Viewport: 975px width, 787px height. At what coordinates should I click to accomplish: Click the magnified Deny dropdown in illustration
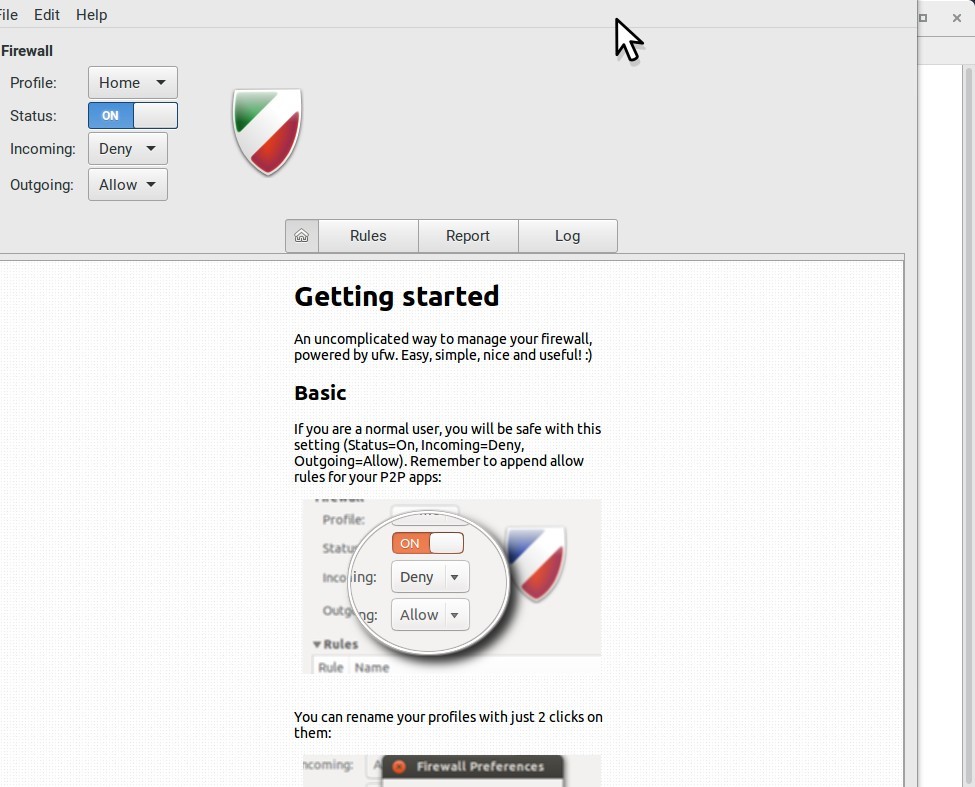[429, 577]
